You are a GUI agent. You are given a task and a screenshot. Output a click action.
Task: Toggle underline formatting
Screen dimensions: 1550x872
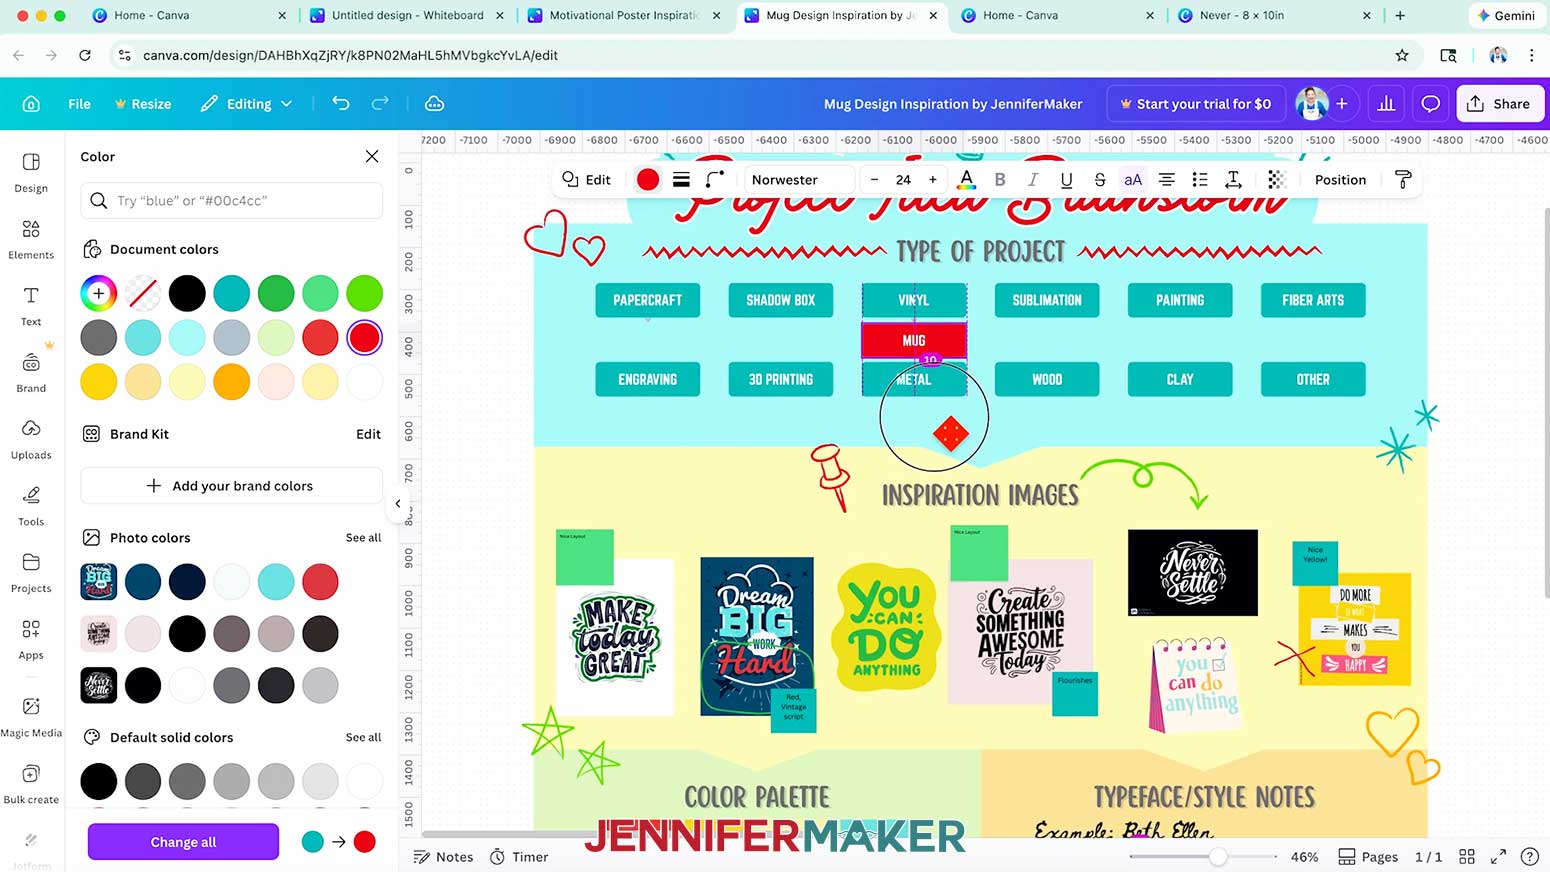pos(1066,180)
